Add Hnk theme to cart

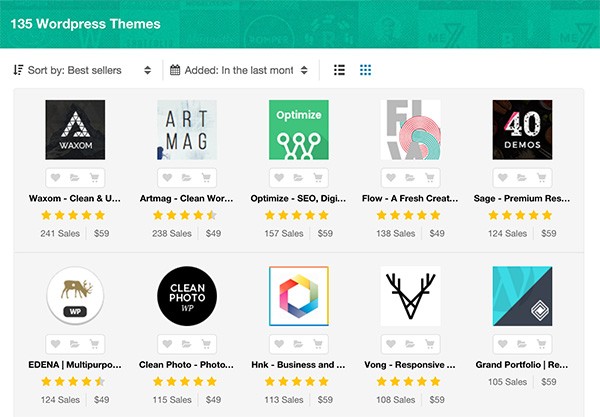point(318,344)
